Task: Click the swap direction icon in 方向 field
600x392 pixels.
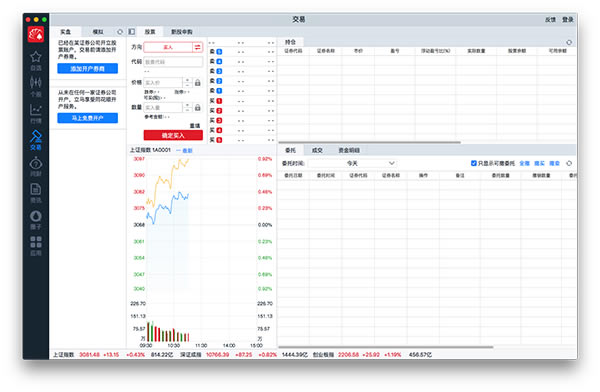Action: pos(197,47)
